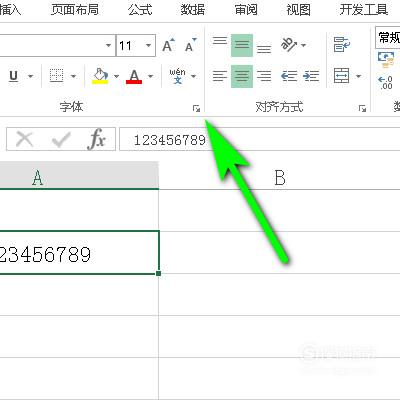Toggle underline formatting
Image resolution: width=400 pixels, height=400 pixels.
pos(13,76)
